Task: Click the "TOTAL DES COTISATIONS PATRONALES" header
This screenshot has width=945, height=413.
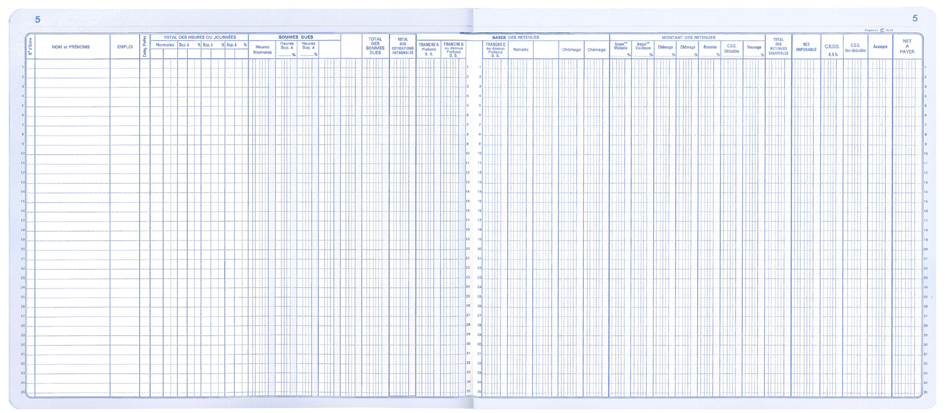Action: pos(403,46)
